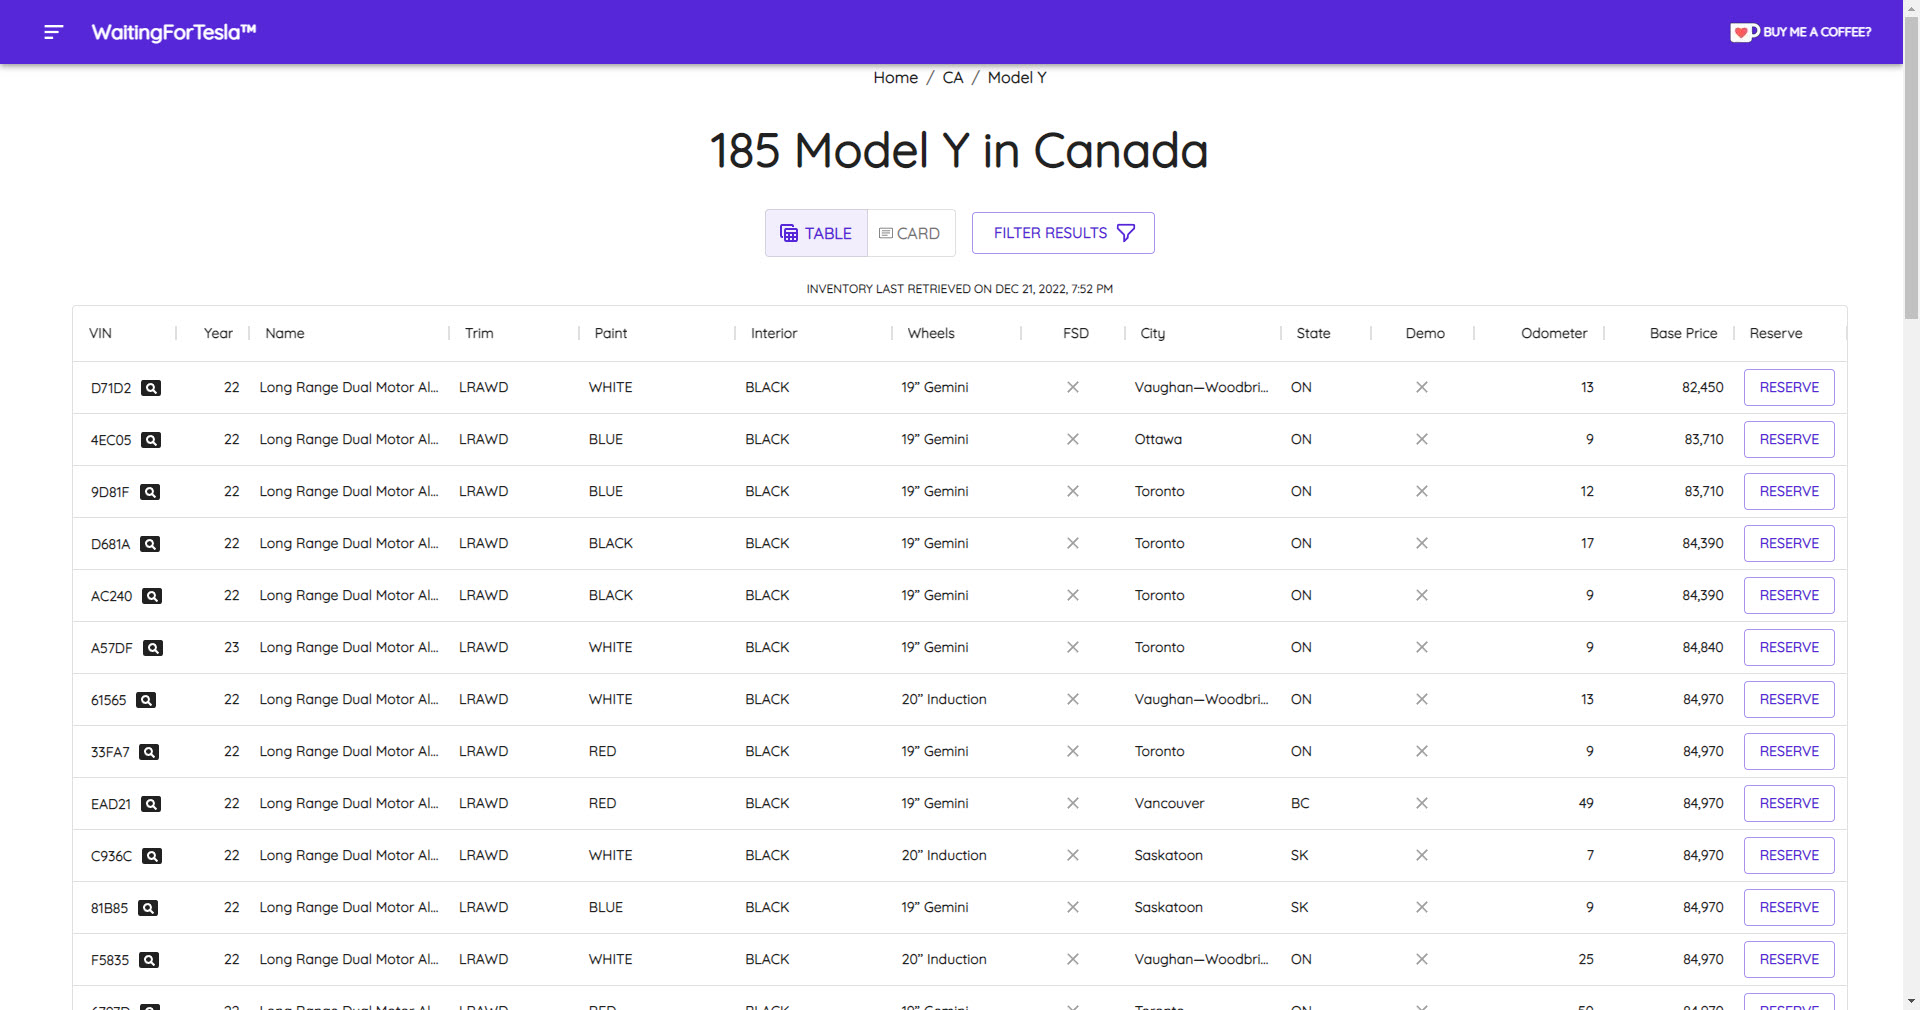This screenshot has width=1920, height=1010.
Task: Click the Buy Me a Coffee icon
Action: (x=1744, y=32)
